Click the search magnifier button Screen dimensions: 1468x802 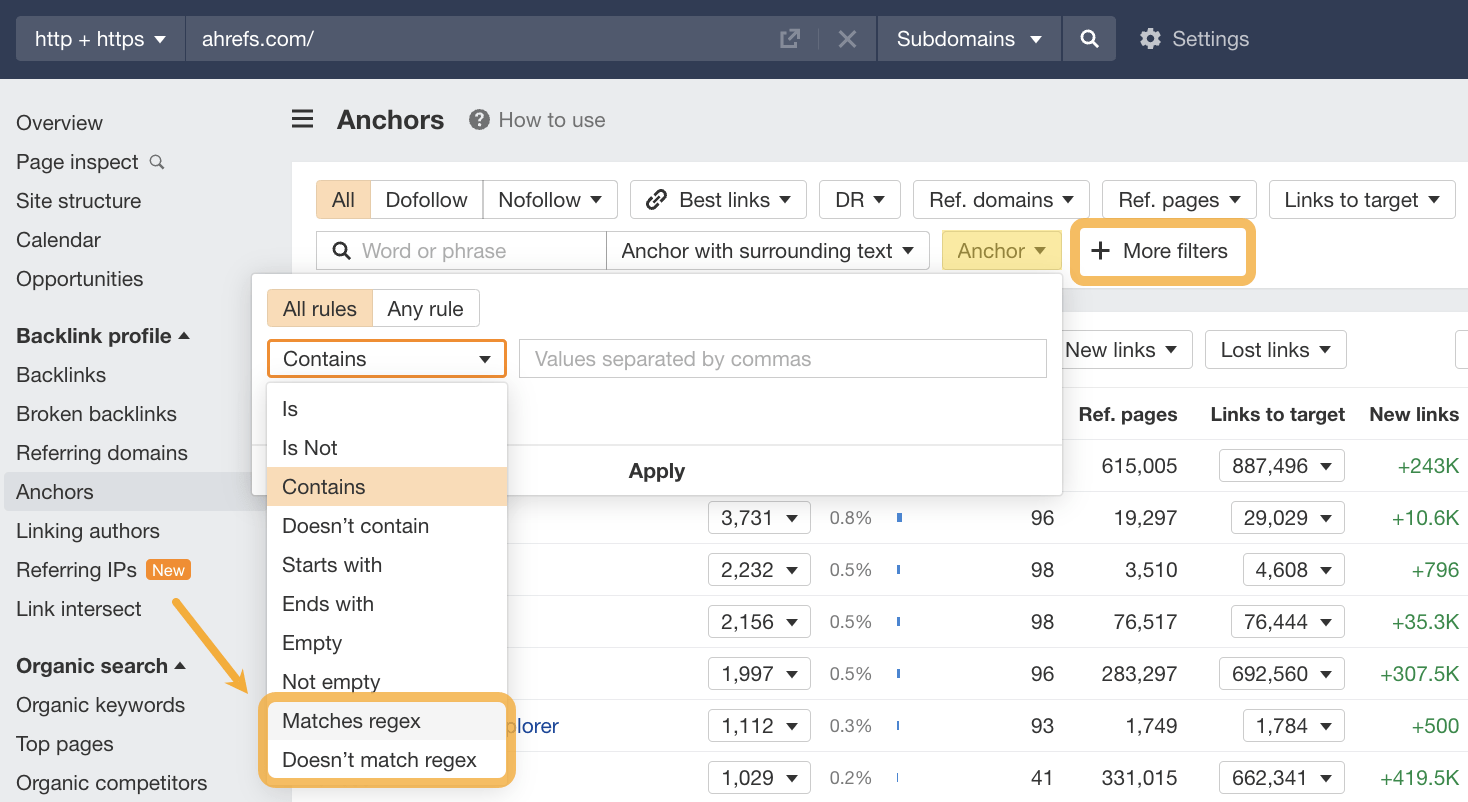[x=1089, y=39]
